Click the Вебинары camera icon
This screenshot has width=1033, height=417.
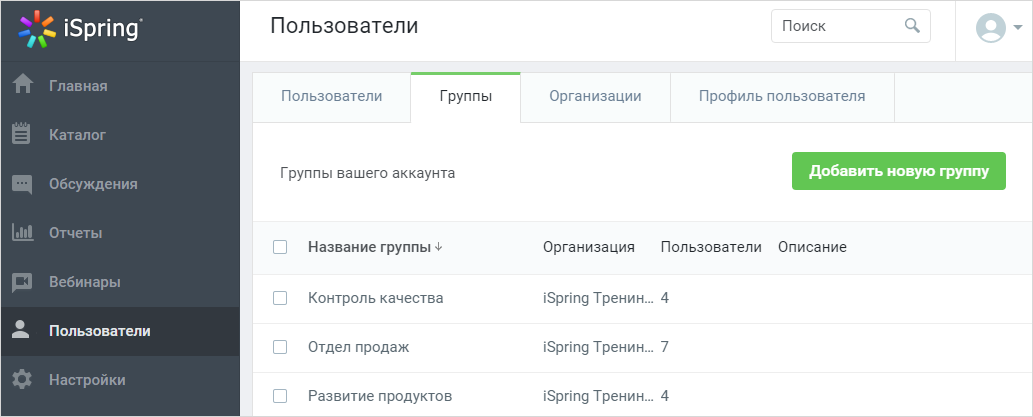point(22,282)
